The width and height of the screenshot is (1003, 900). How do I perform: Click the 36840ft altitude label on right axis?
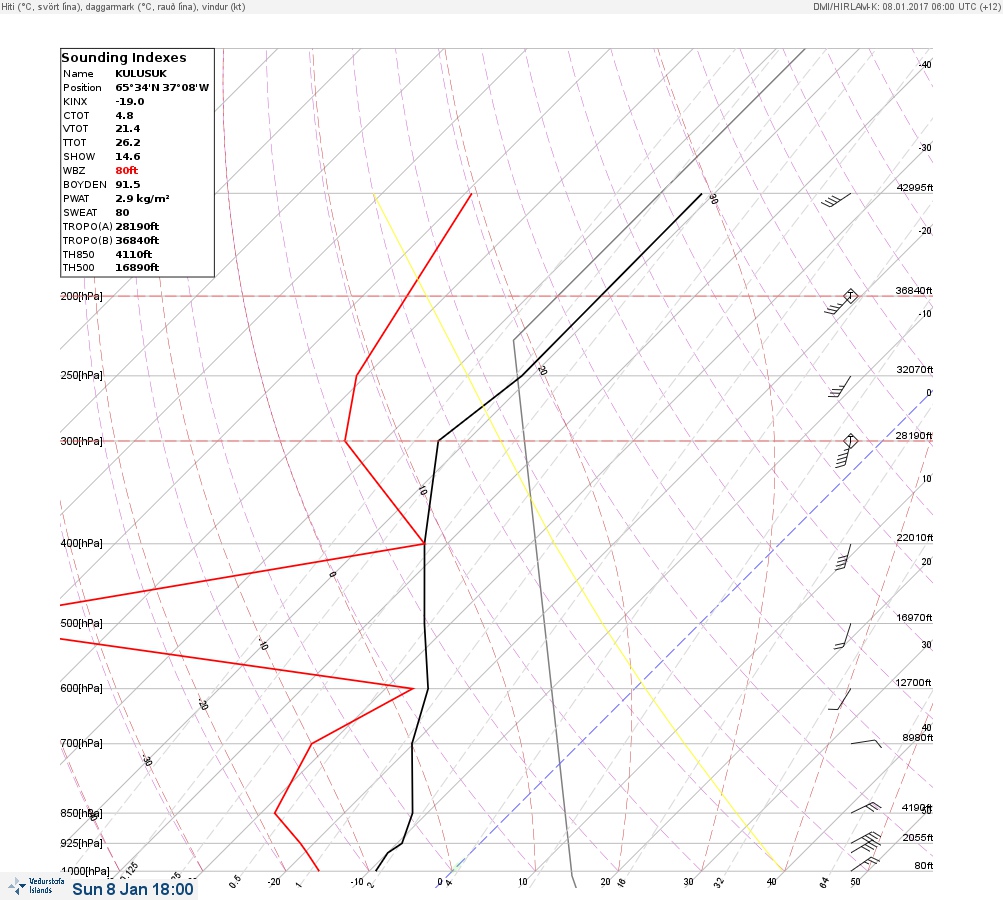(914, 290)
